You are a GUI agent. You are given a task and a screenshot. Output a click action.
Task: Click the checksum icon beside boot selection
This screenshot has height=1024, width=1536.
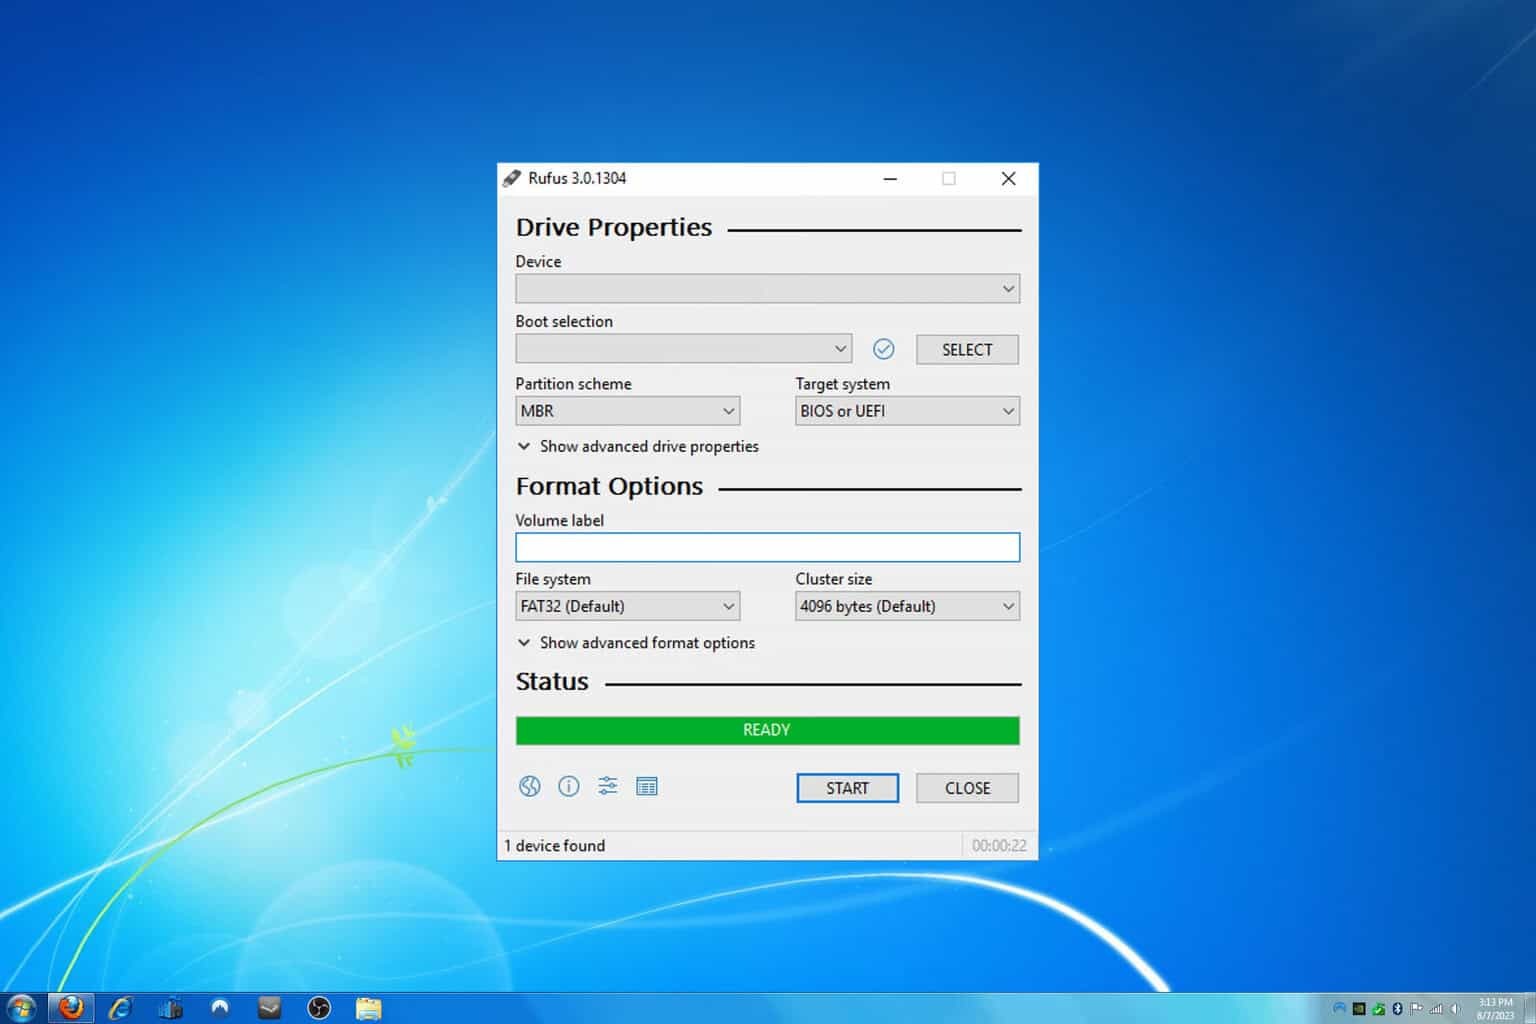884,348
